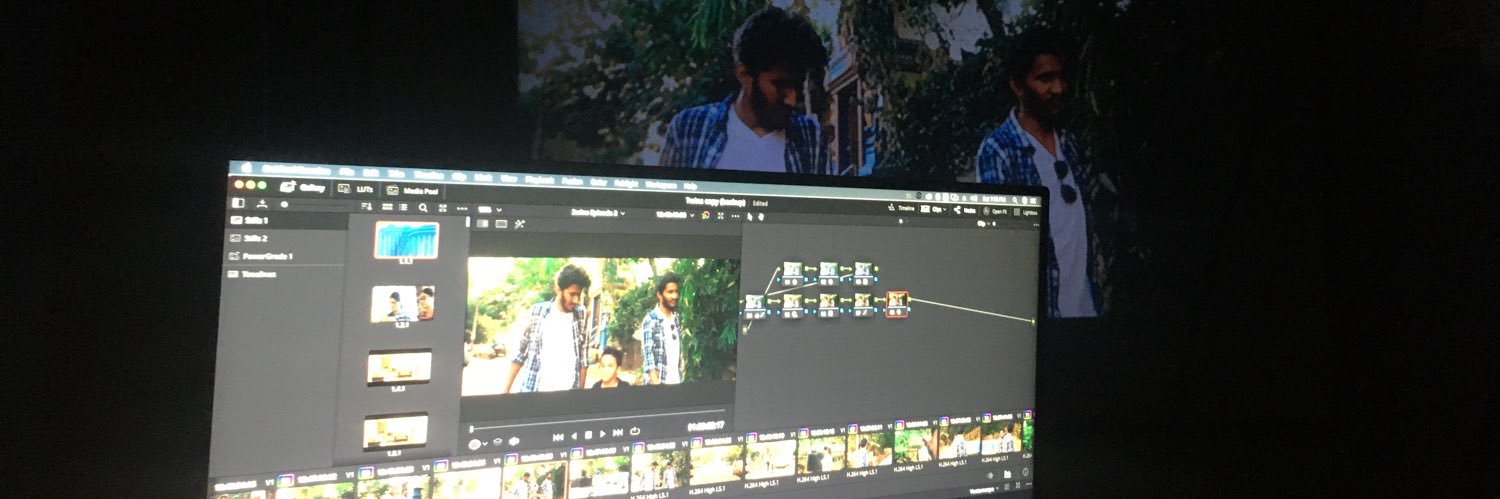
Task: Click the enhanced viewer expand icon
Action: [x=720, y=216]
